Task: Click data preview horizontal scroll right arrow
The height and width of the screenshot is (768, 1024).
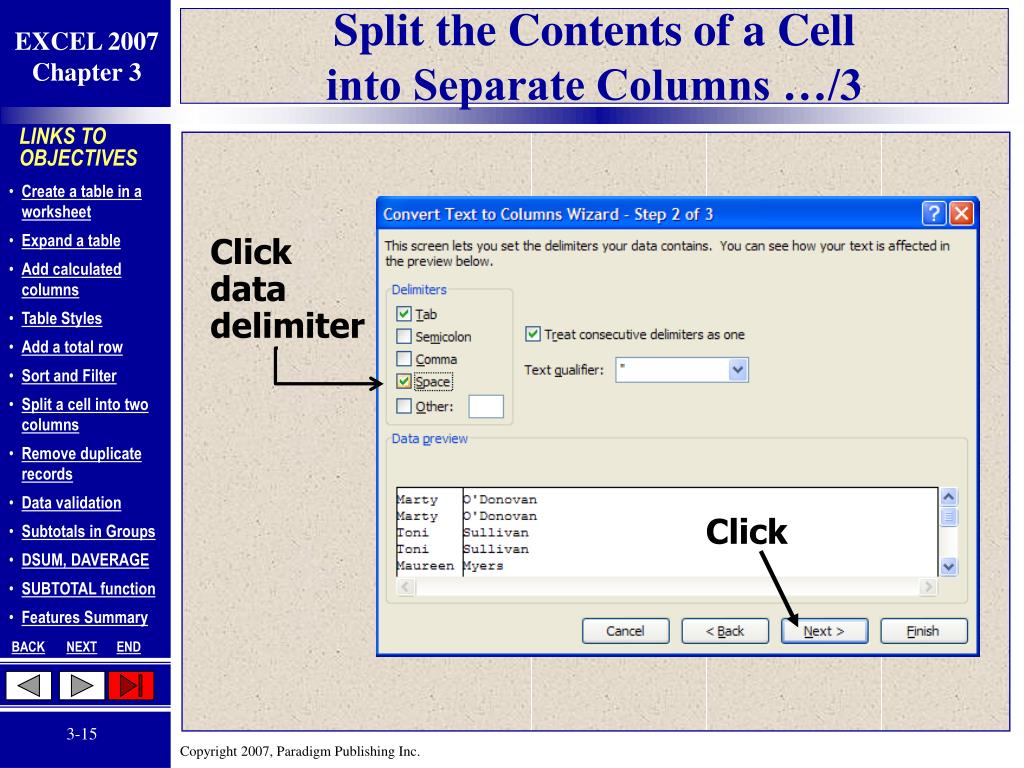Action: pos(927,586)
